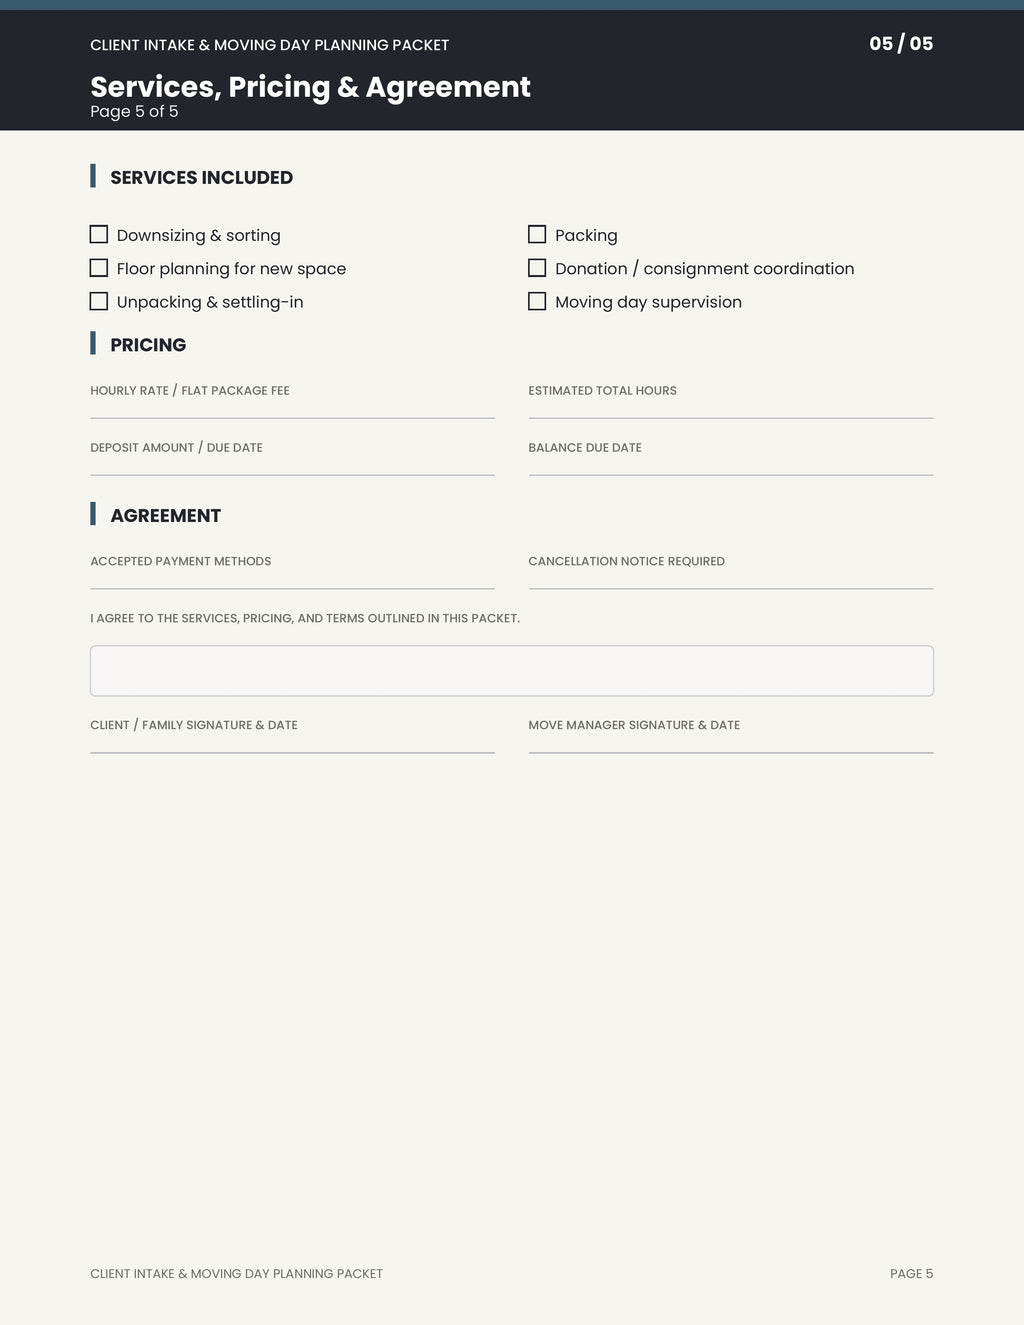Focus the Estimated Total Hours field

coord(731,408)
